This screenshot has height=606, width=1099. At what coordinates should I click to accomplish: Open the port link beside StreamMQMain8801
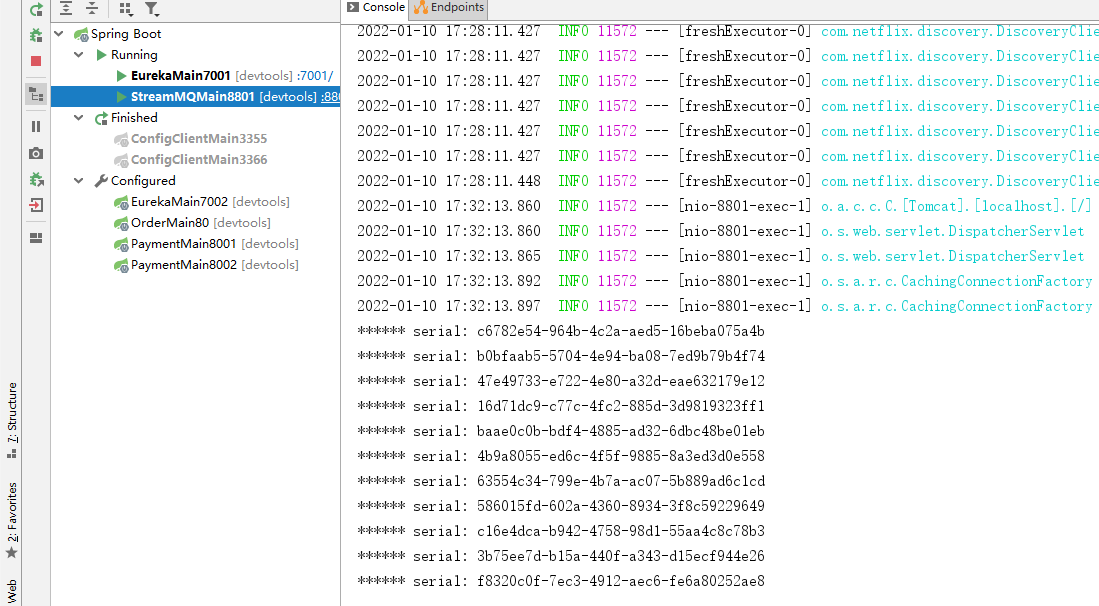point(330,97)
